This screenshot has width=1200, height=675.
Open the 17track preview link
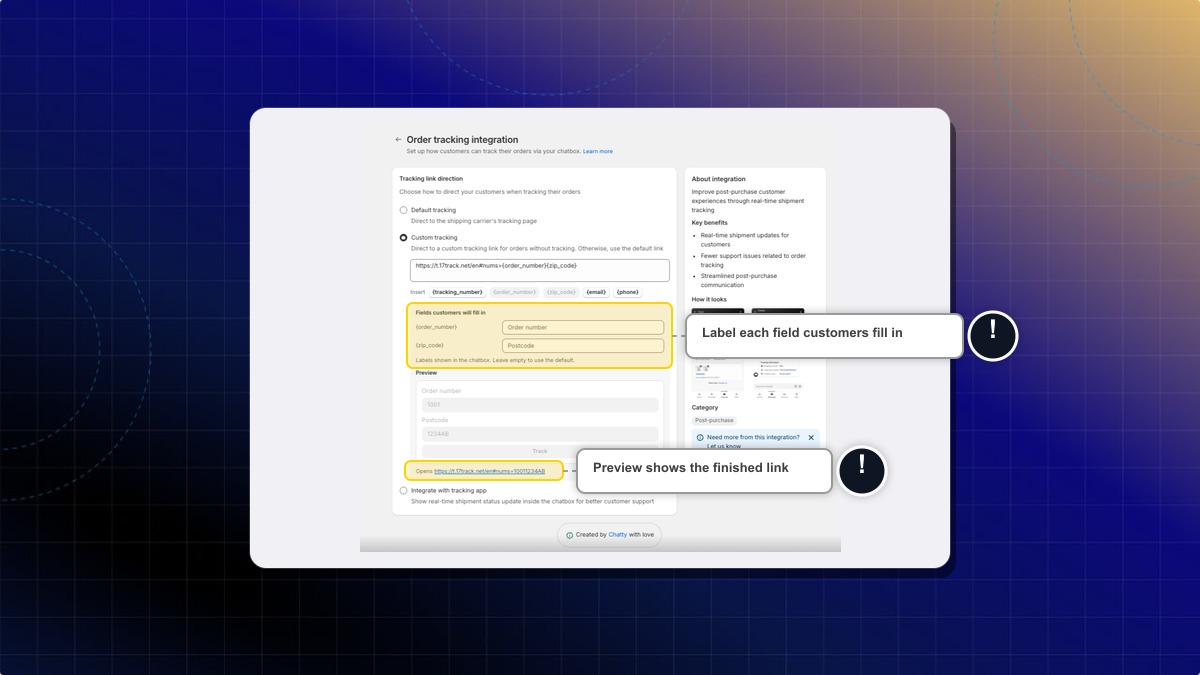tap(490, 470)
